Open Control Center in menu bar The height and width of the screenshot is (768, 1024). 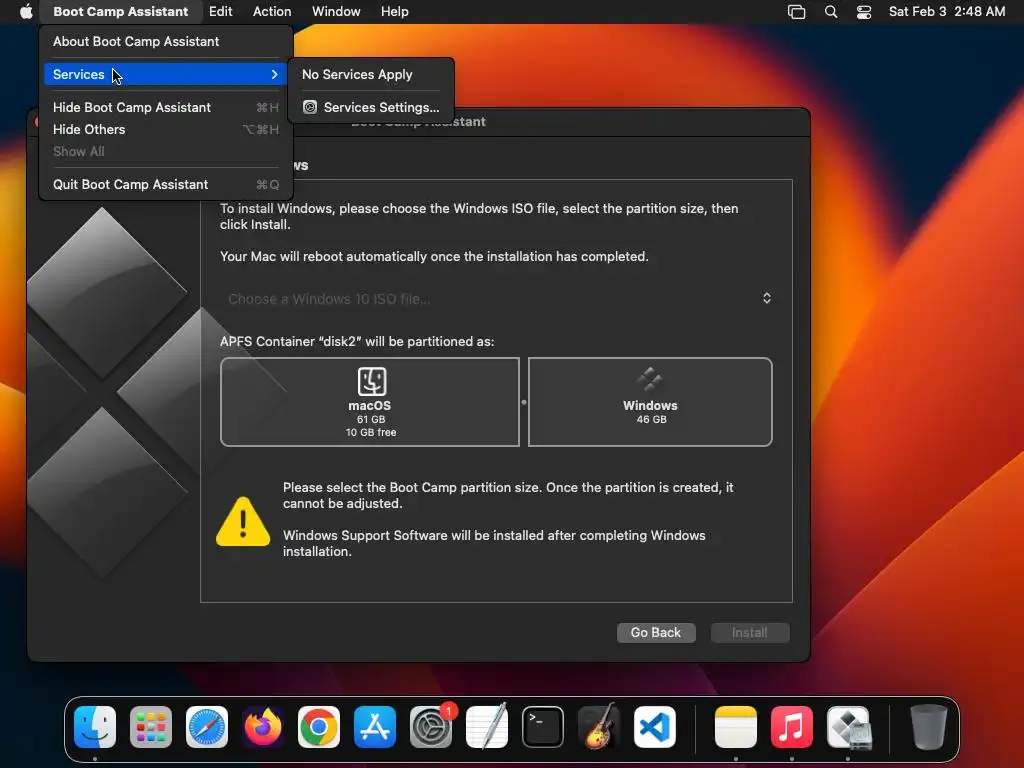(x=864, y=12)
